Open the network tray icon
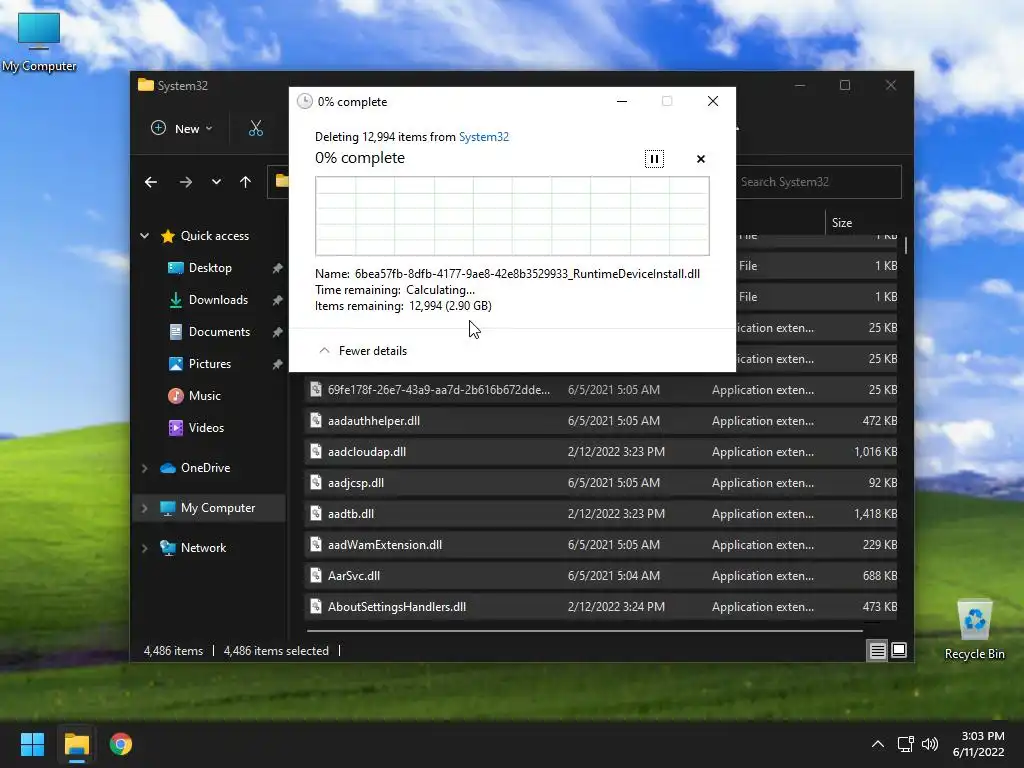1024x768 pixels. pos(905,744)
